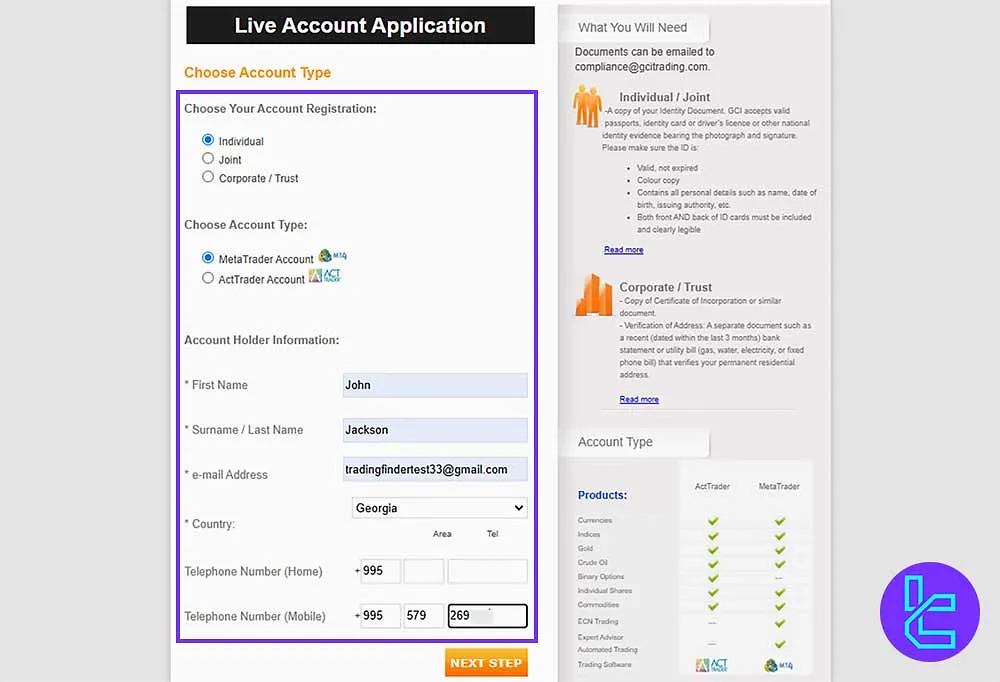Click the MetaTrader checkmark for Commodities
1000x682 pixels.
(779, 606)
